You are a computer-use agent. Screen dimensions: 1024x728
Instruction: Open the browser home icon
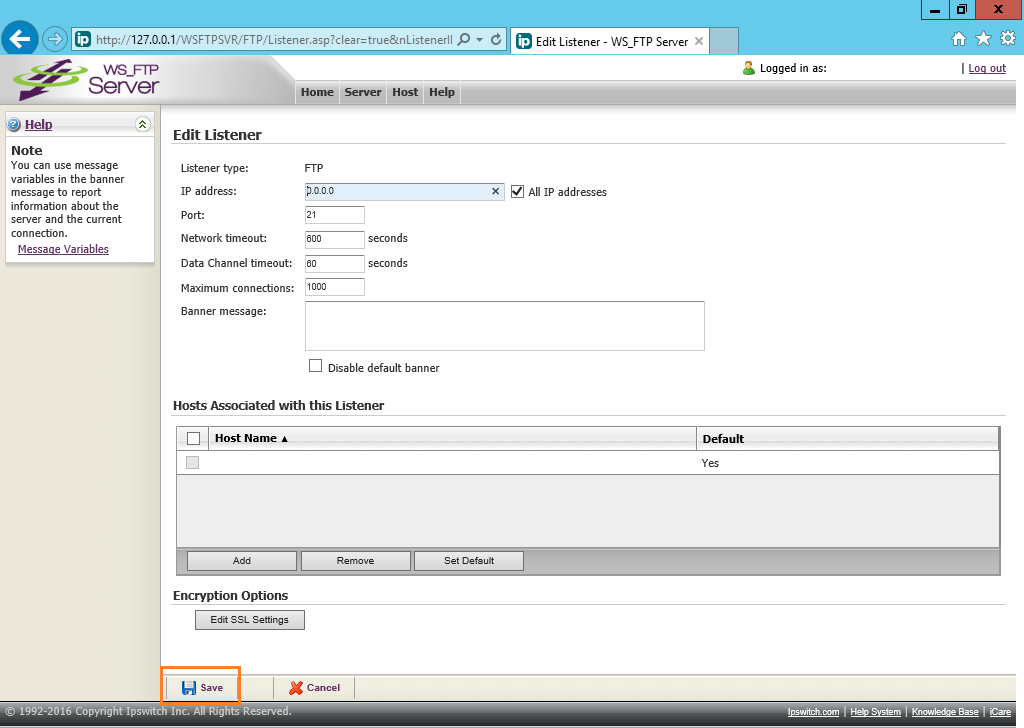[x=959, y=39]
